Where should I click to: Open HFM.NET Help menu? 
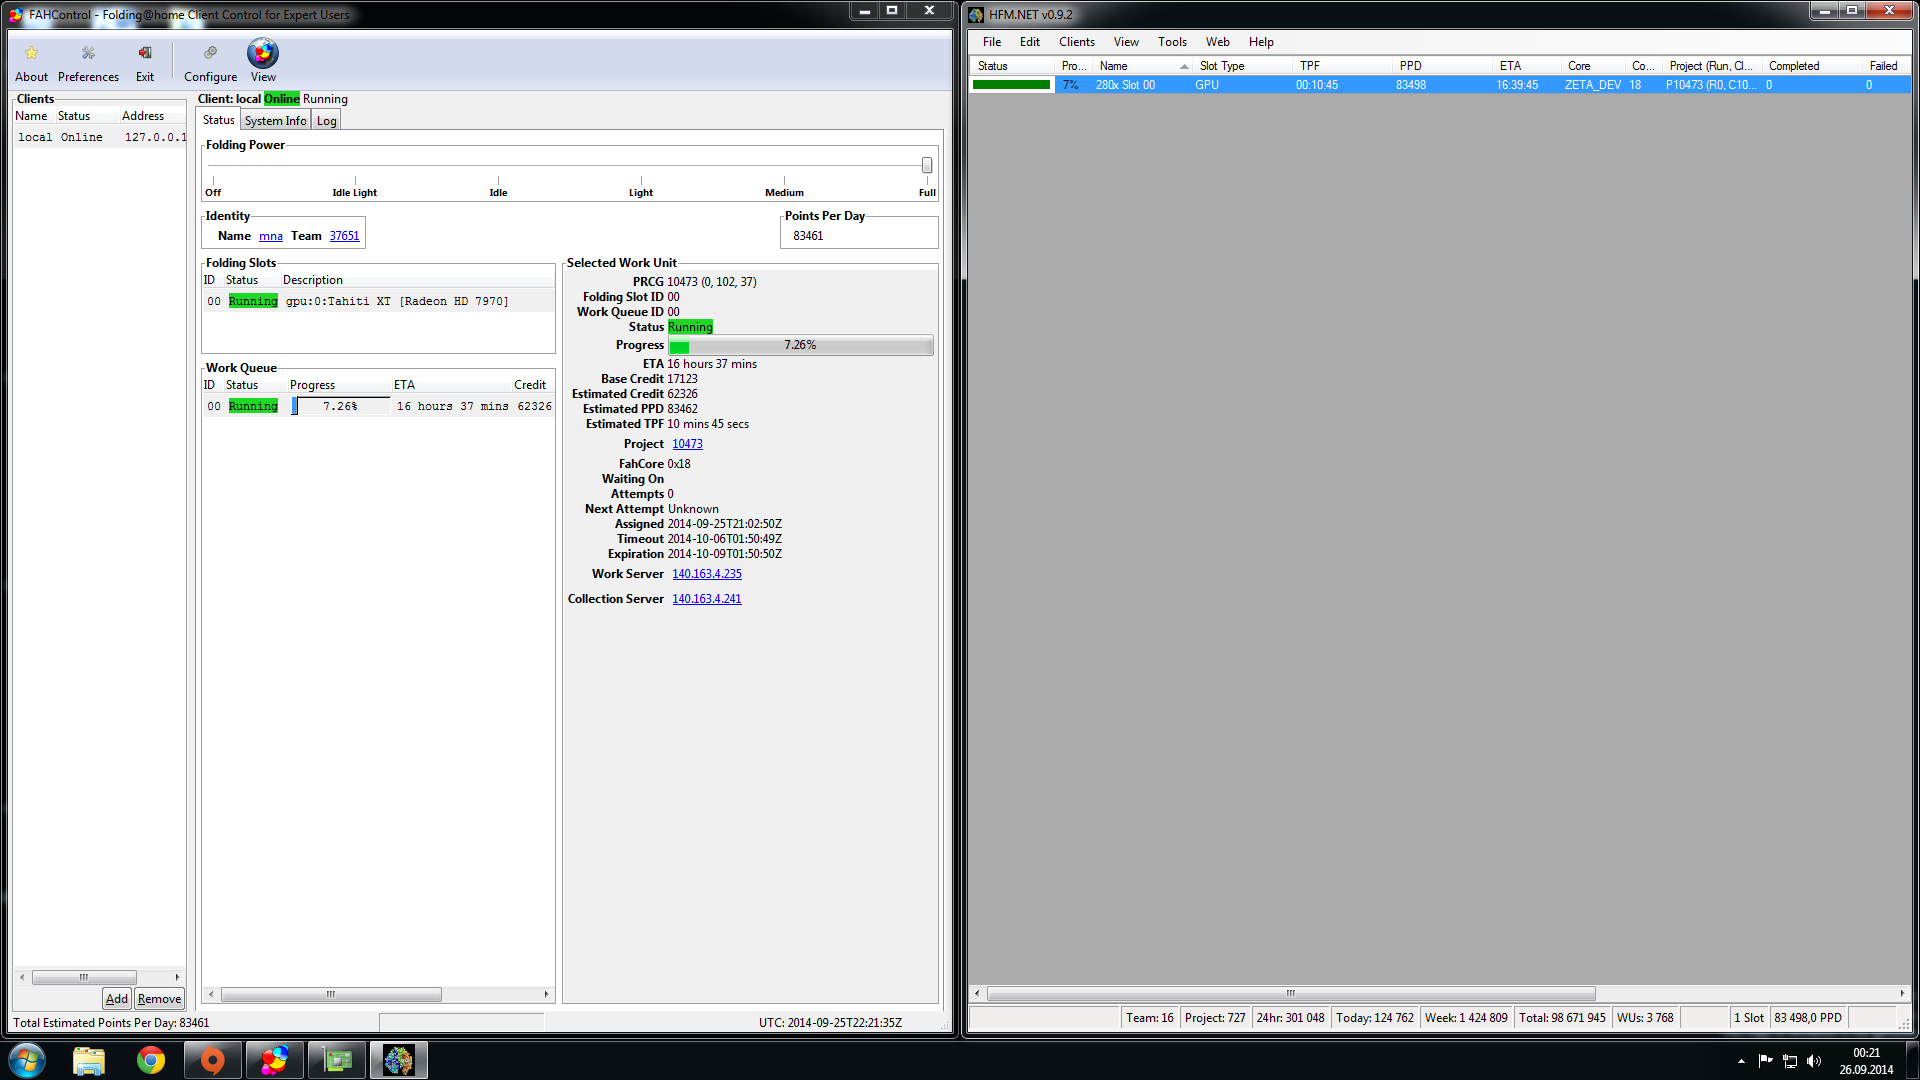click(1261, 42)
